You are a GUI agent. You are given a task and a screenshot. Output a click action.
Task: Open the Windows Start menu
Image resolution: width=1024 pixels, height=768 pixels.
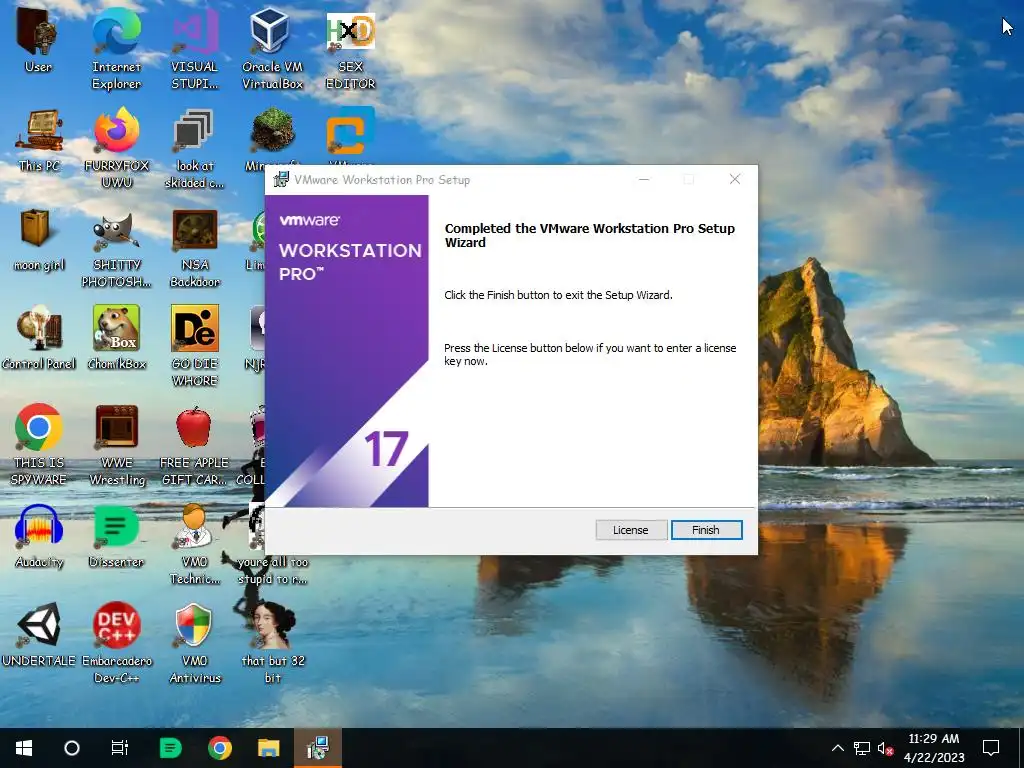(24, 748)
